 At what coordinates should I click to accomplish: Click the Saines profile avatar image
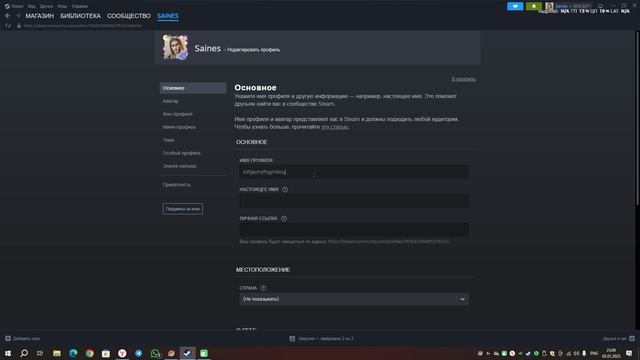click(x=176, y=48)
